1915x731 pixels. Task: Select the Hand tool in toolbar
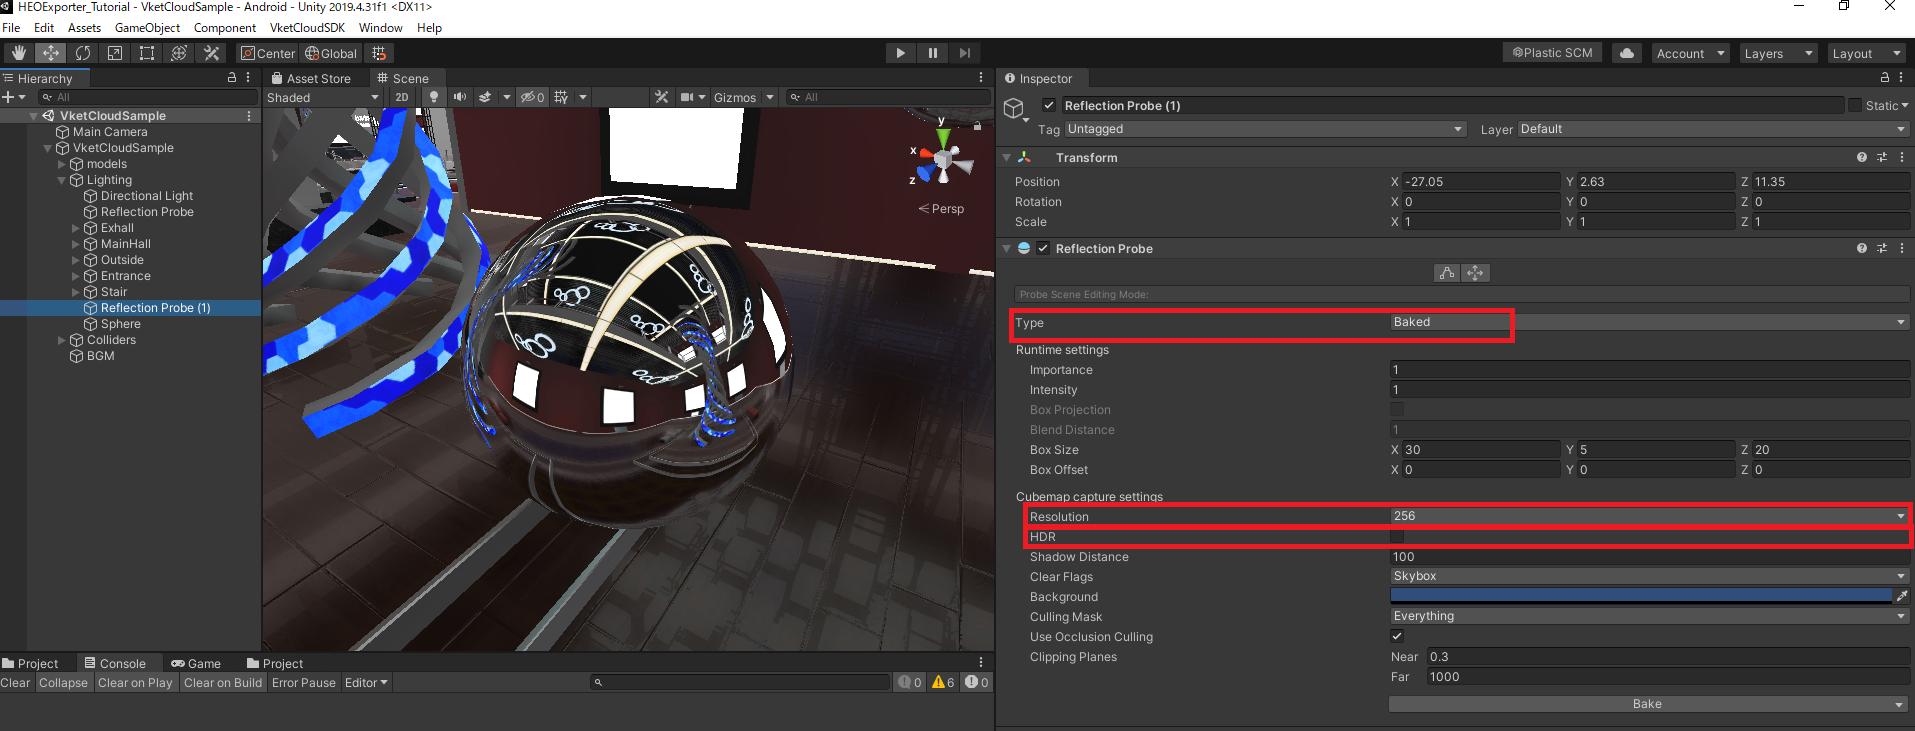coord(18,53)
